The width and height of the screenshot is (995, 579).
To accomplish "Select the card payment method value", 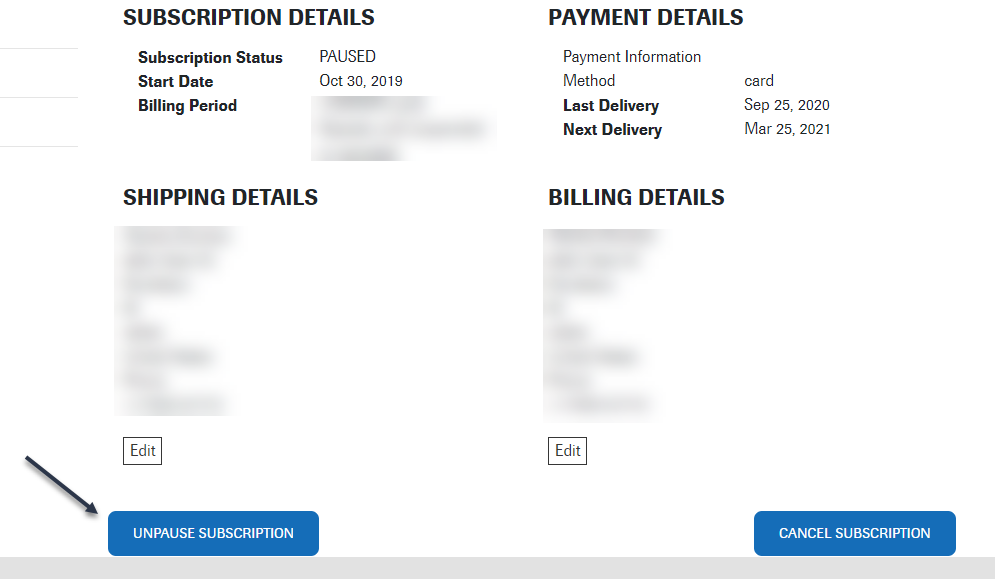I will point(758,81).
